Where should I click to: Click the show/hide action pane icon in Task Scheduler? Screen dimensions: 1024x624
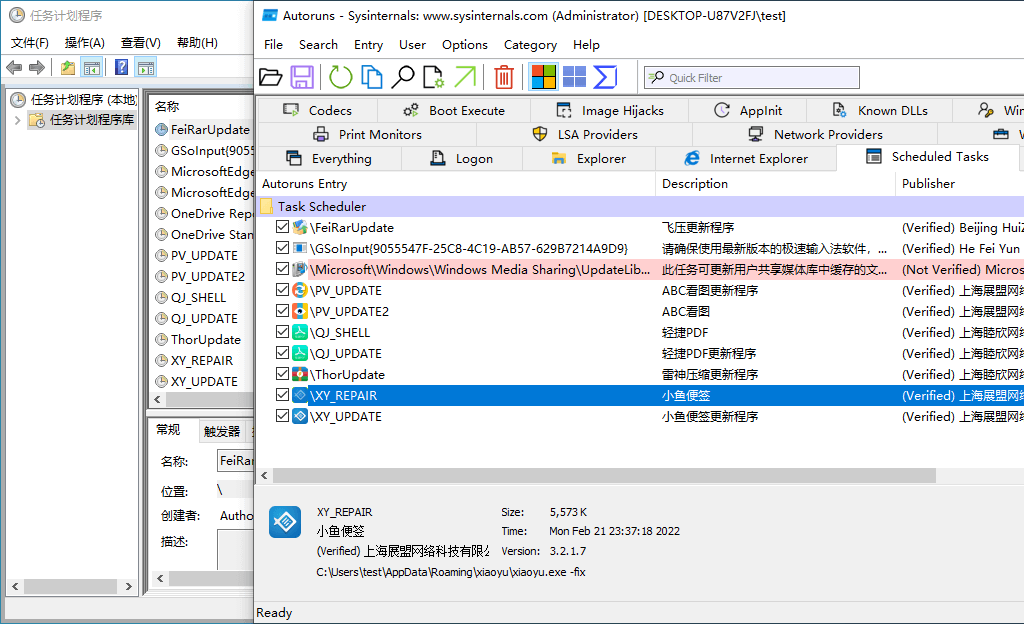click(x=146, y=67)
